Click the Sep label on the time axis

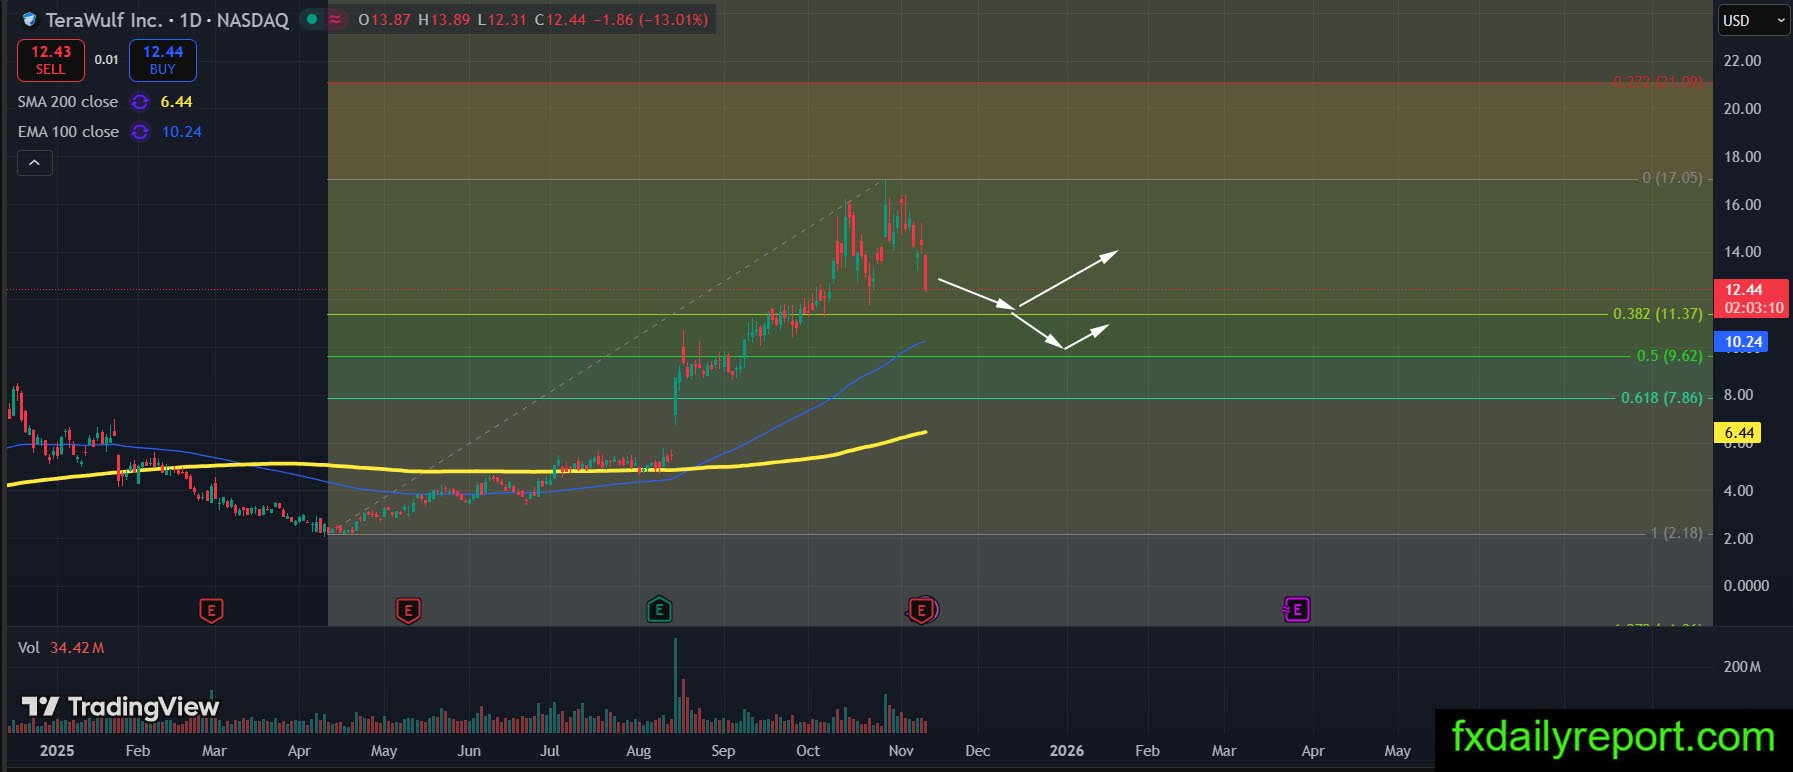point(723,751)
